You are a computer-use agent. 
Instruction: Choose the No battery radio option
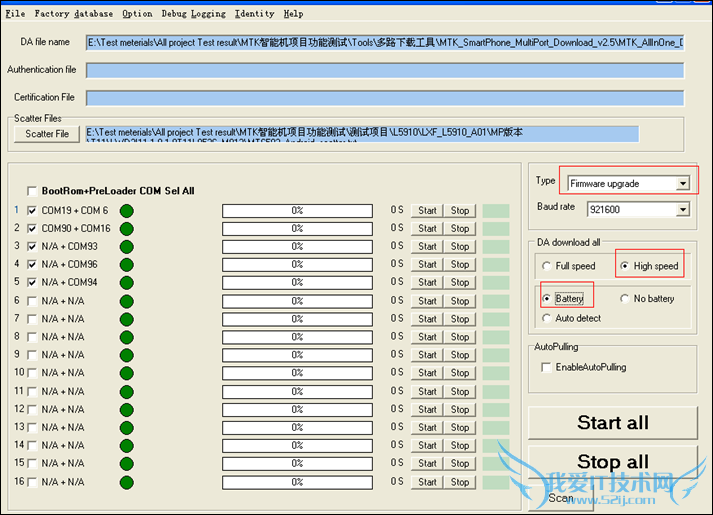[x=625, y=299]
